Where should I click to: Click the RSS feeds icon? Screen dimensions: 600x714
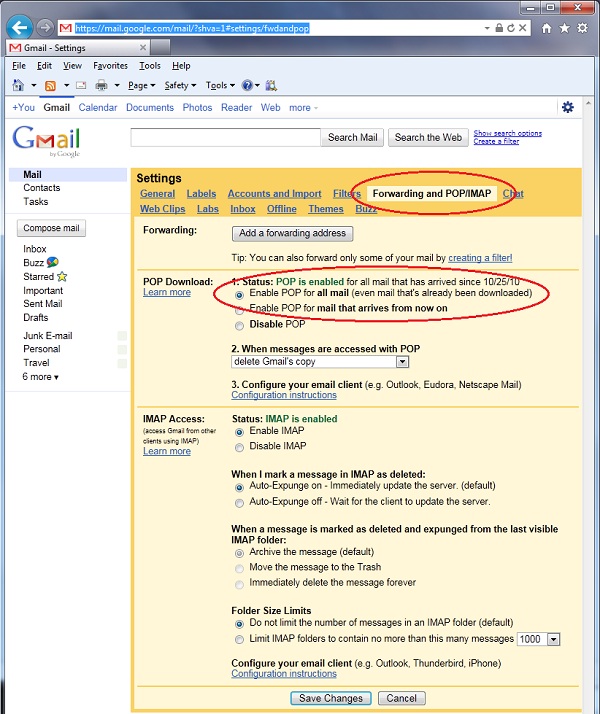pyautogui.click(x=50, y=85)
